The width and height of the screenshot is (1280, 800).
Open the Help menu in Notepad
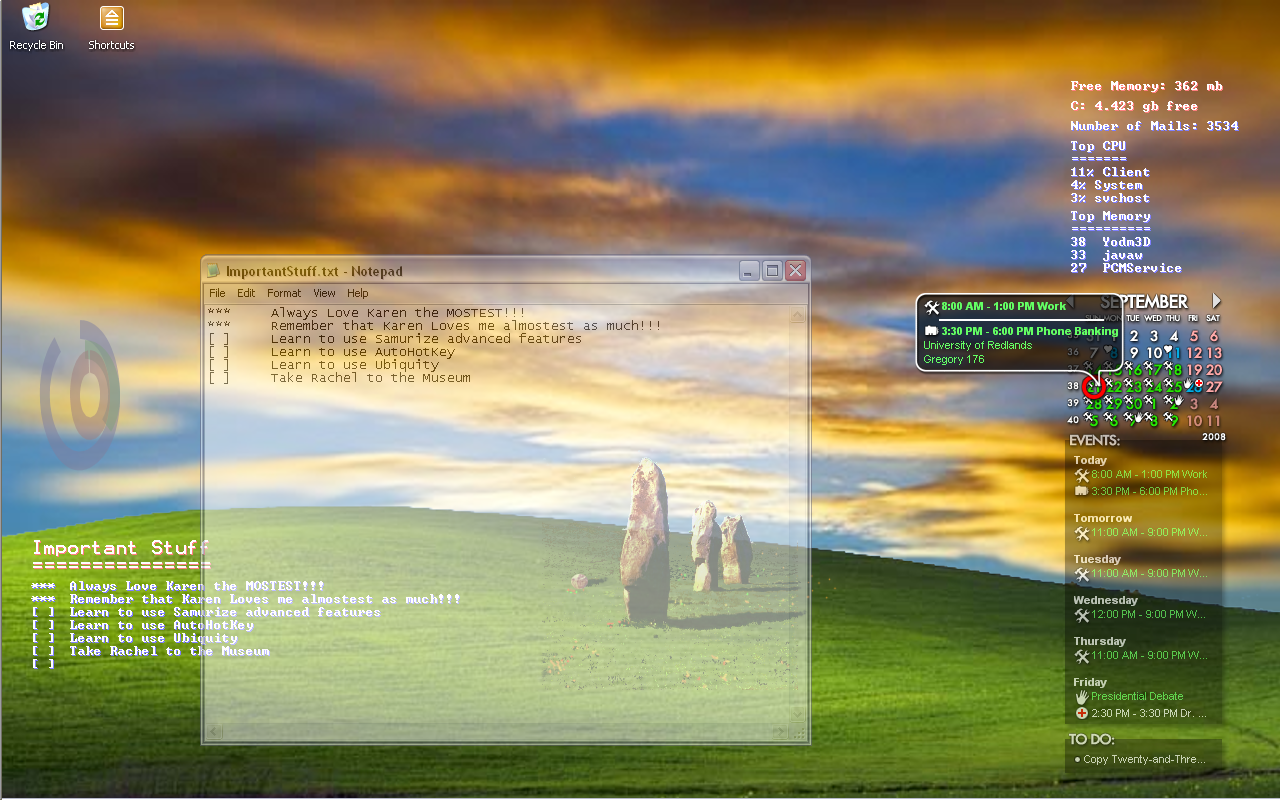point(358,293)
